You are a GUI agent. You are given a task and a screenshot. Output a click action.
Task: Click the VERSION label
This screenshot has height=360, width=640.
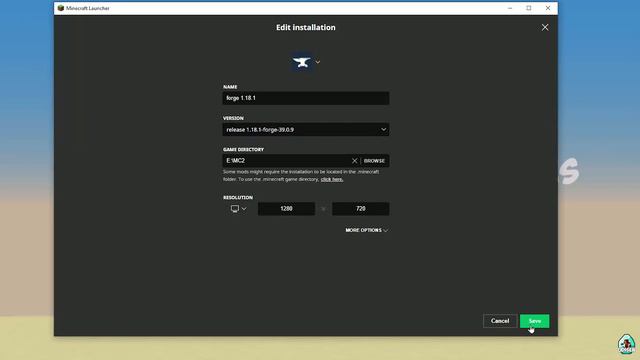[233, 118]
